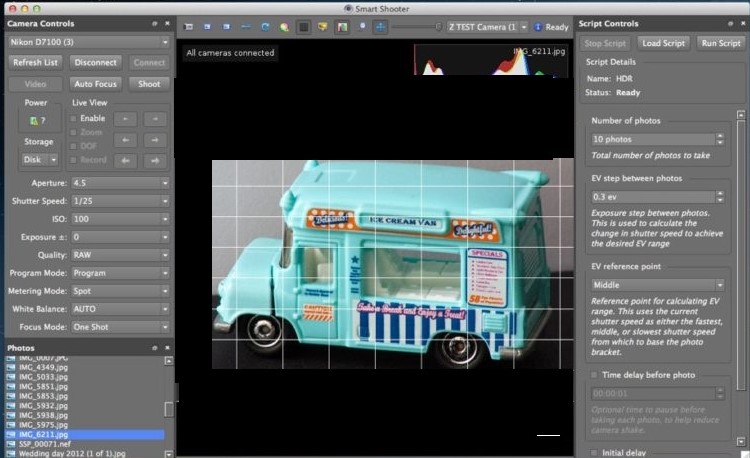Image resolution: width=750 pixels, height=458 pixels.
Task: Click Number of photos stepper up arrow
Action: click(x=720, y=136)
